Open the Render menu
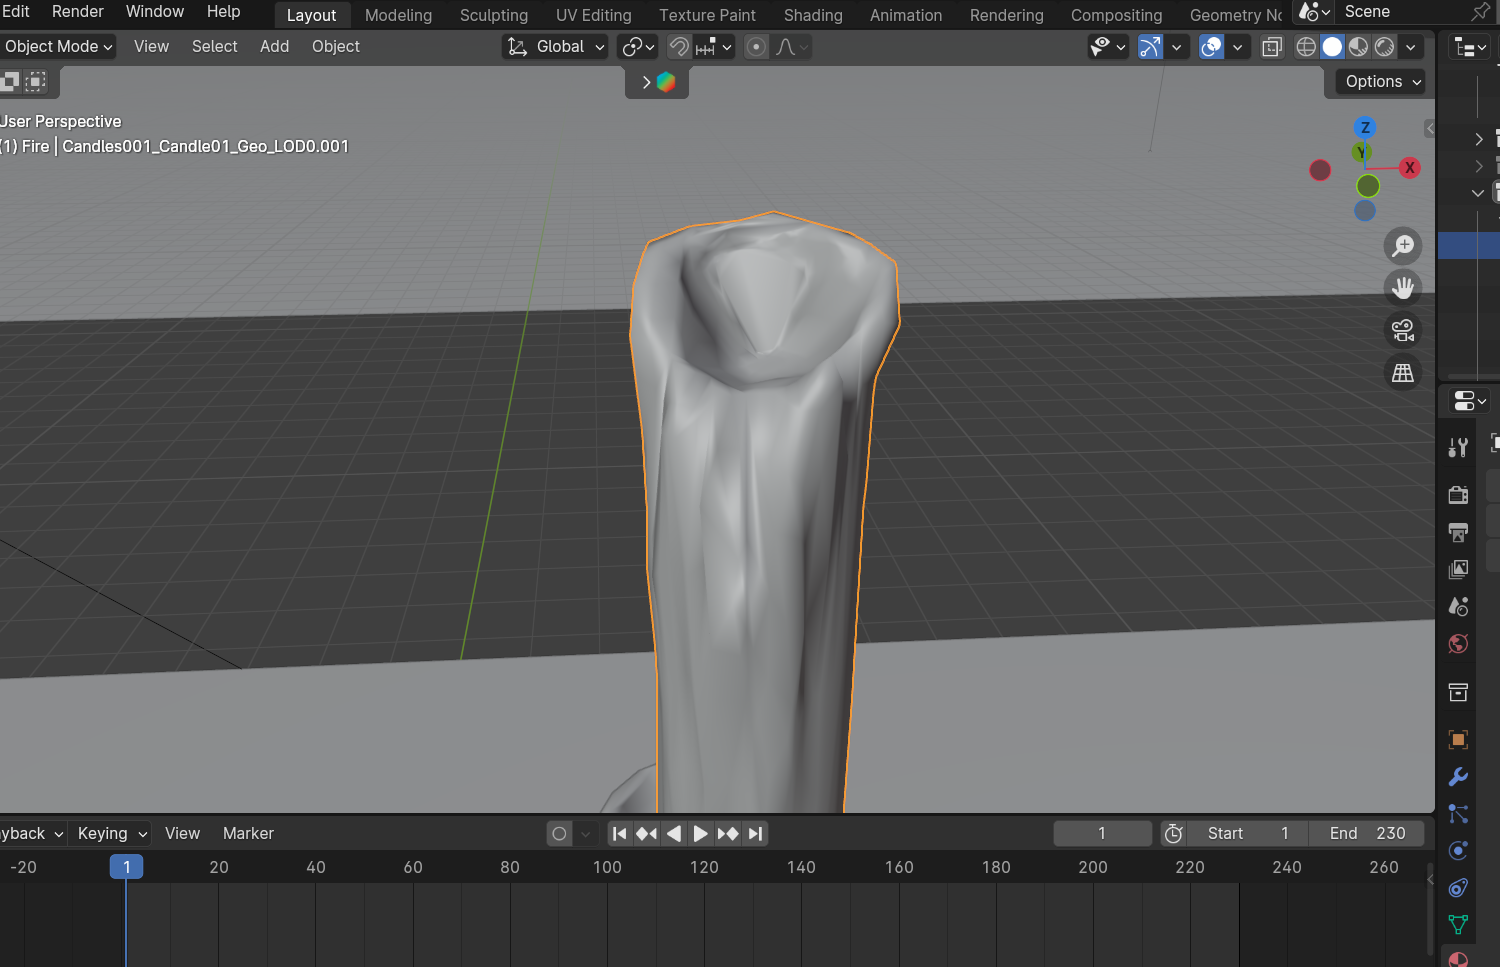This screenshot has width=1500, height=967. pos(78,12)
